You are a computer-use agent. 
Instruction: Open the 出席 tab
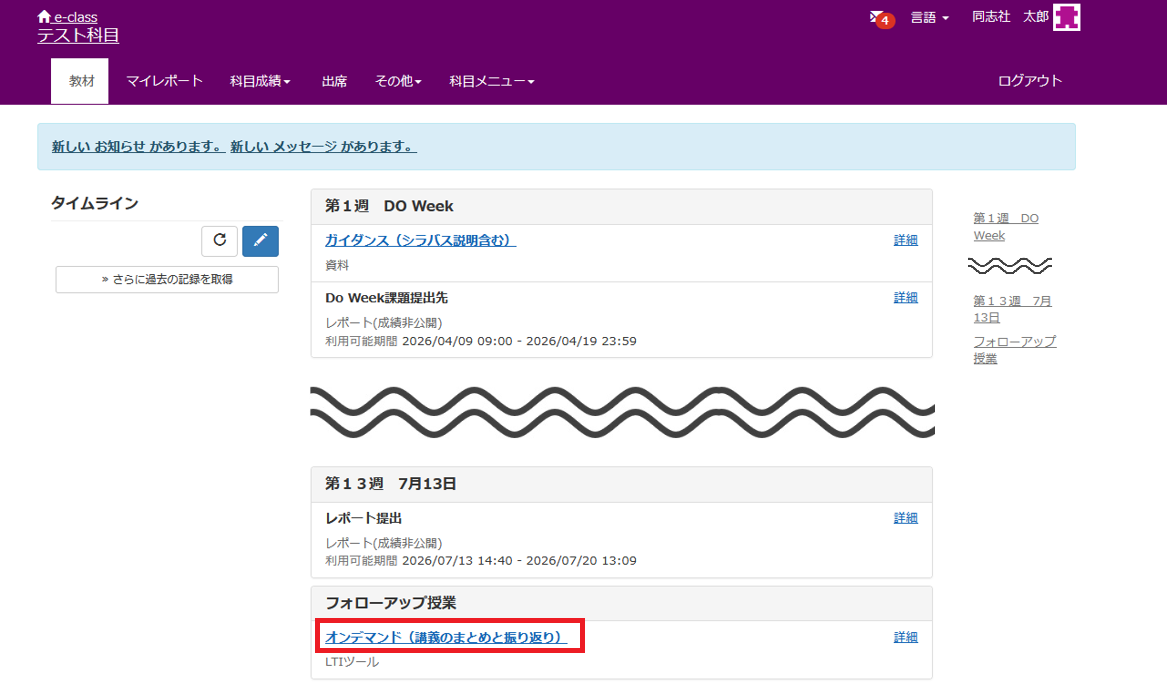point(334,81)
